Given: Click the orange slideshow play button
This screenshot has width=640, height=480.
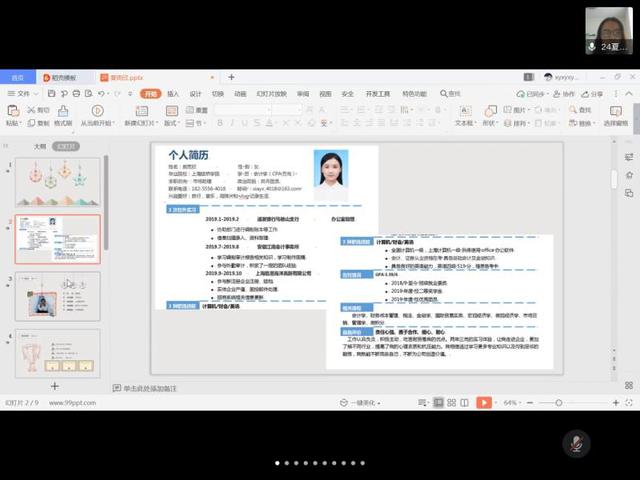Looking at the screenshot, I should tap(483, 402).
